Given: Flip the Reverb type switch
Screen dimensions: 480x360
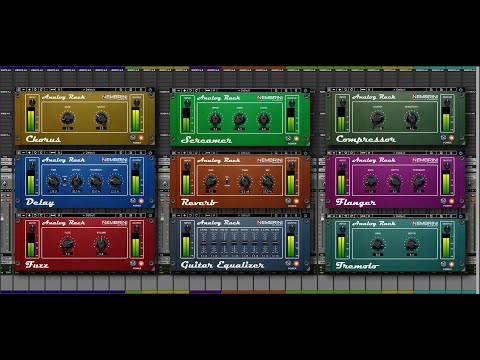Looking at the screenshot, I should coord(227,181).
